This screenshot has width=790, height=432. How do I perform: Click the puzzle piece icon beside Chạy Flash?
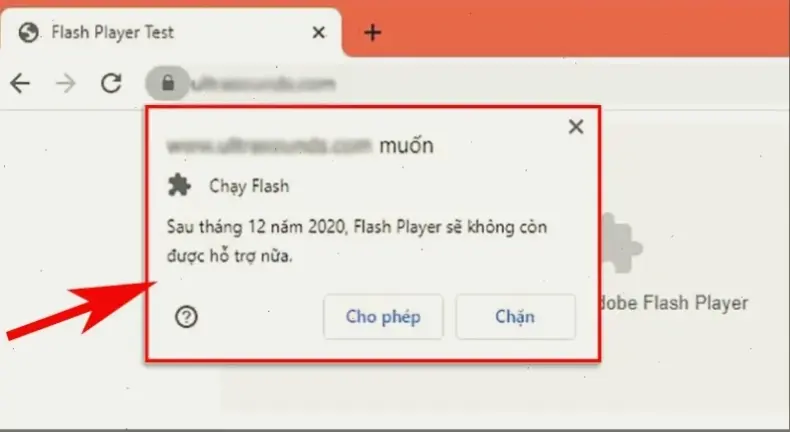(x=179, y=186)
